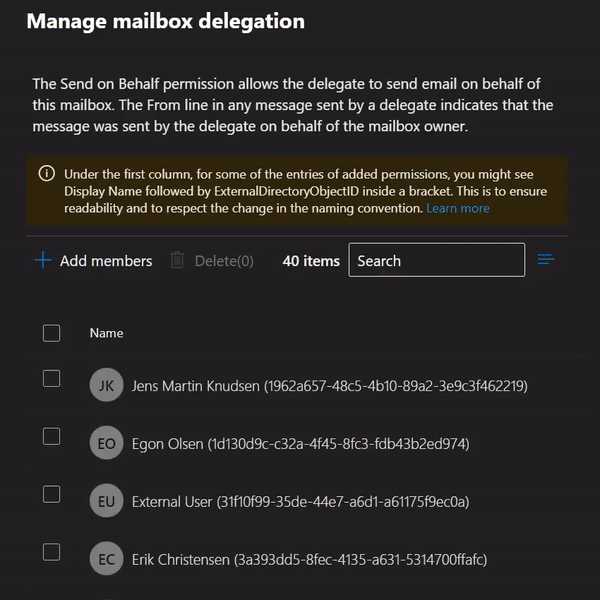
Task: Open the filter lines icon beside Search
Action: pyautogui.click(x=546, y=260)
